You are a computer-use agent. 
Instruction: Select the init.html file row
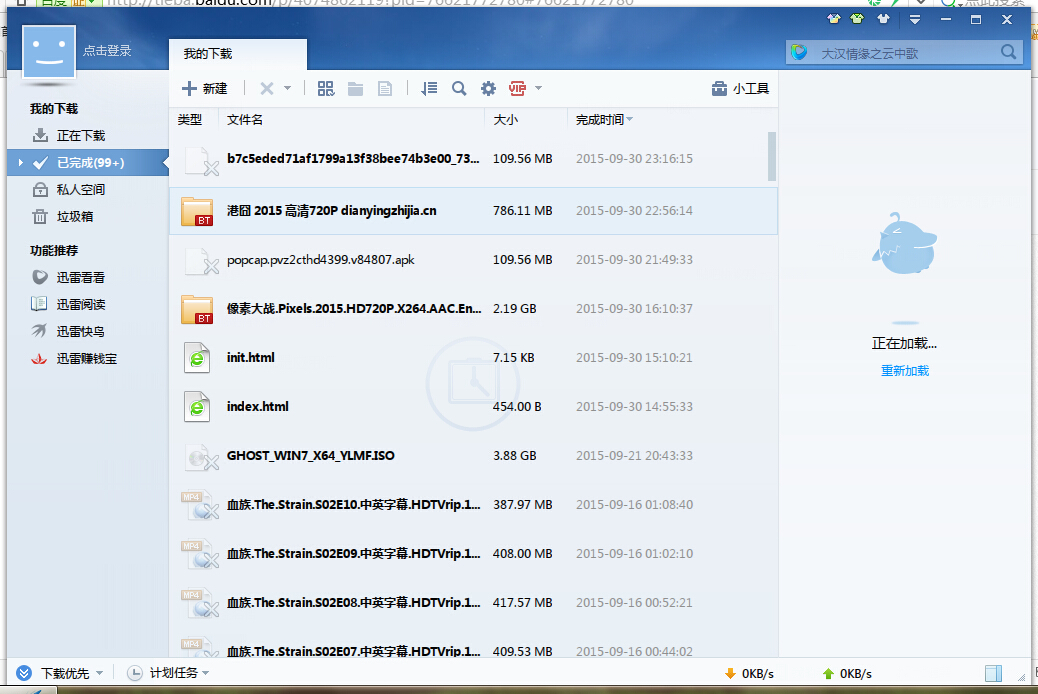pyautogui.click(x=473, y=358)
